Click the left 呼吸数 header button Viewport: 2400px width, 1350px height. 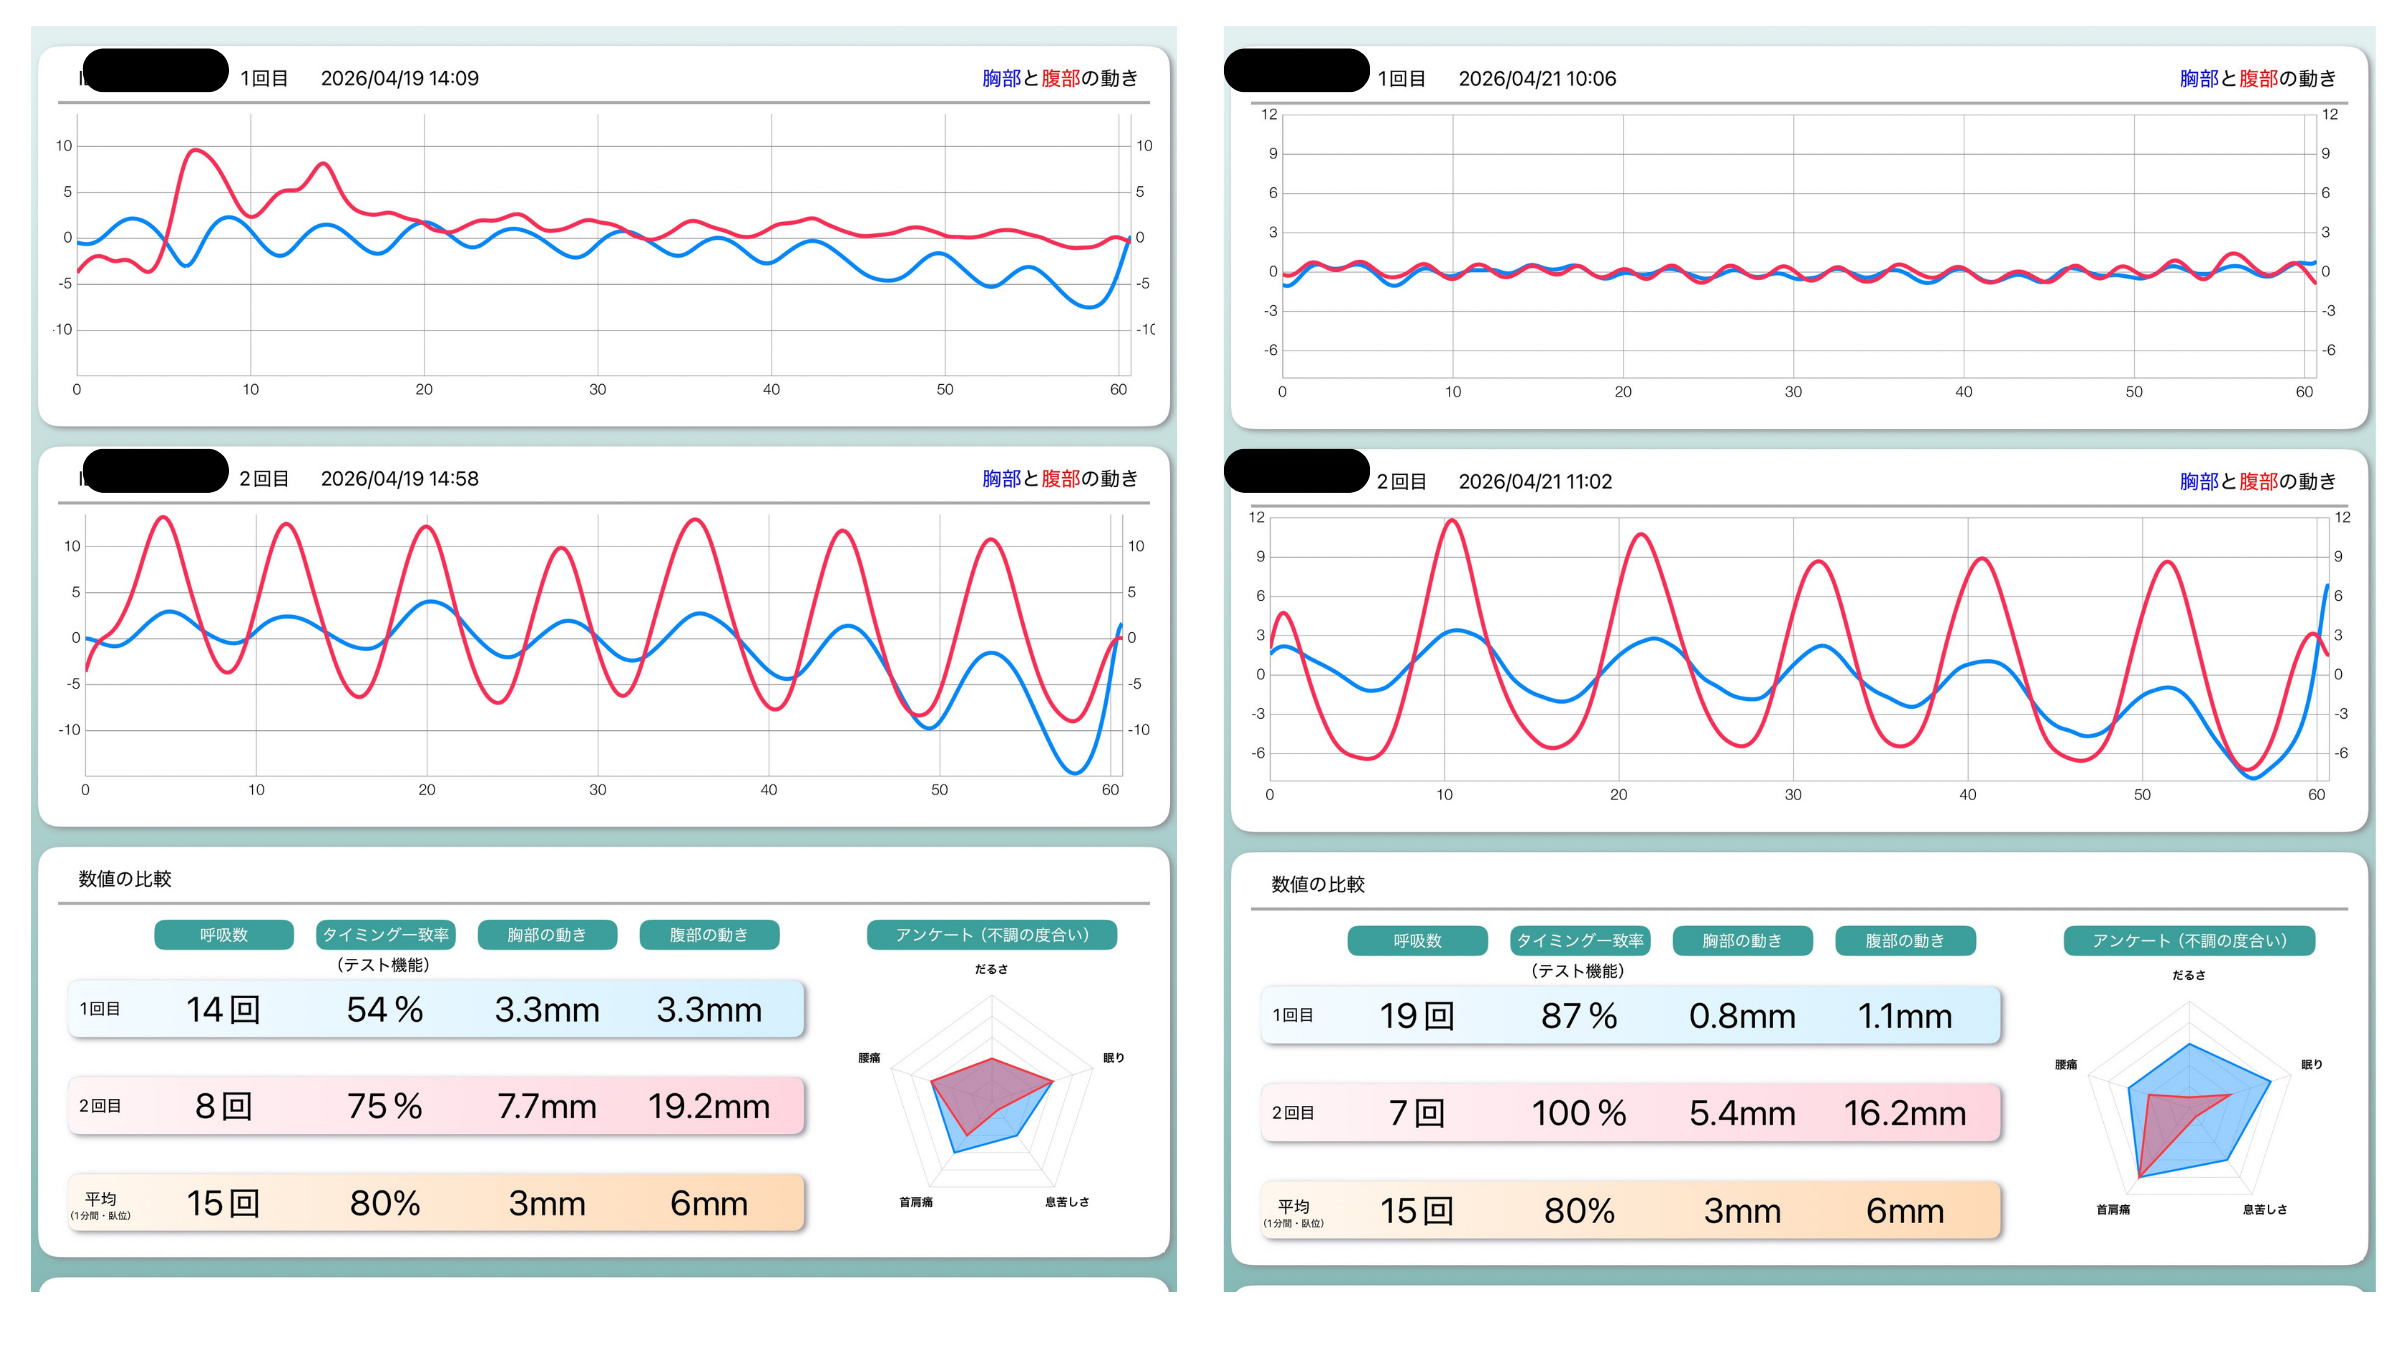(223, 935)
